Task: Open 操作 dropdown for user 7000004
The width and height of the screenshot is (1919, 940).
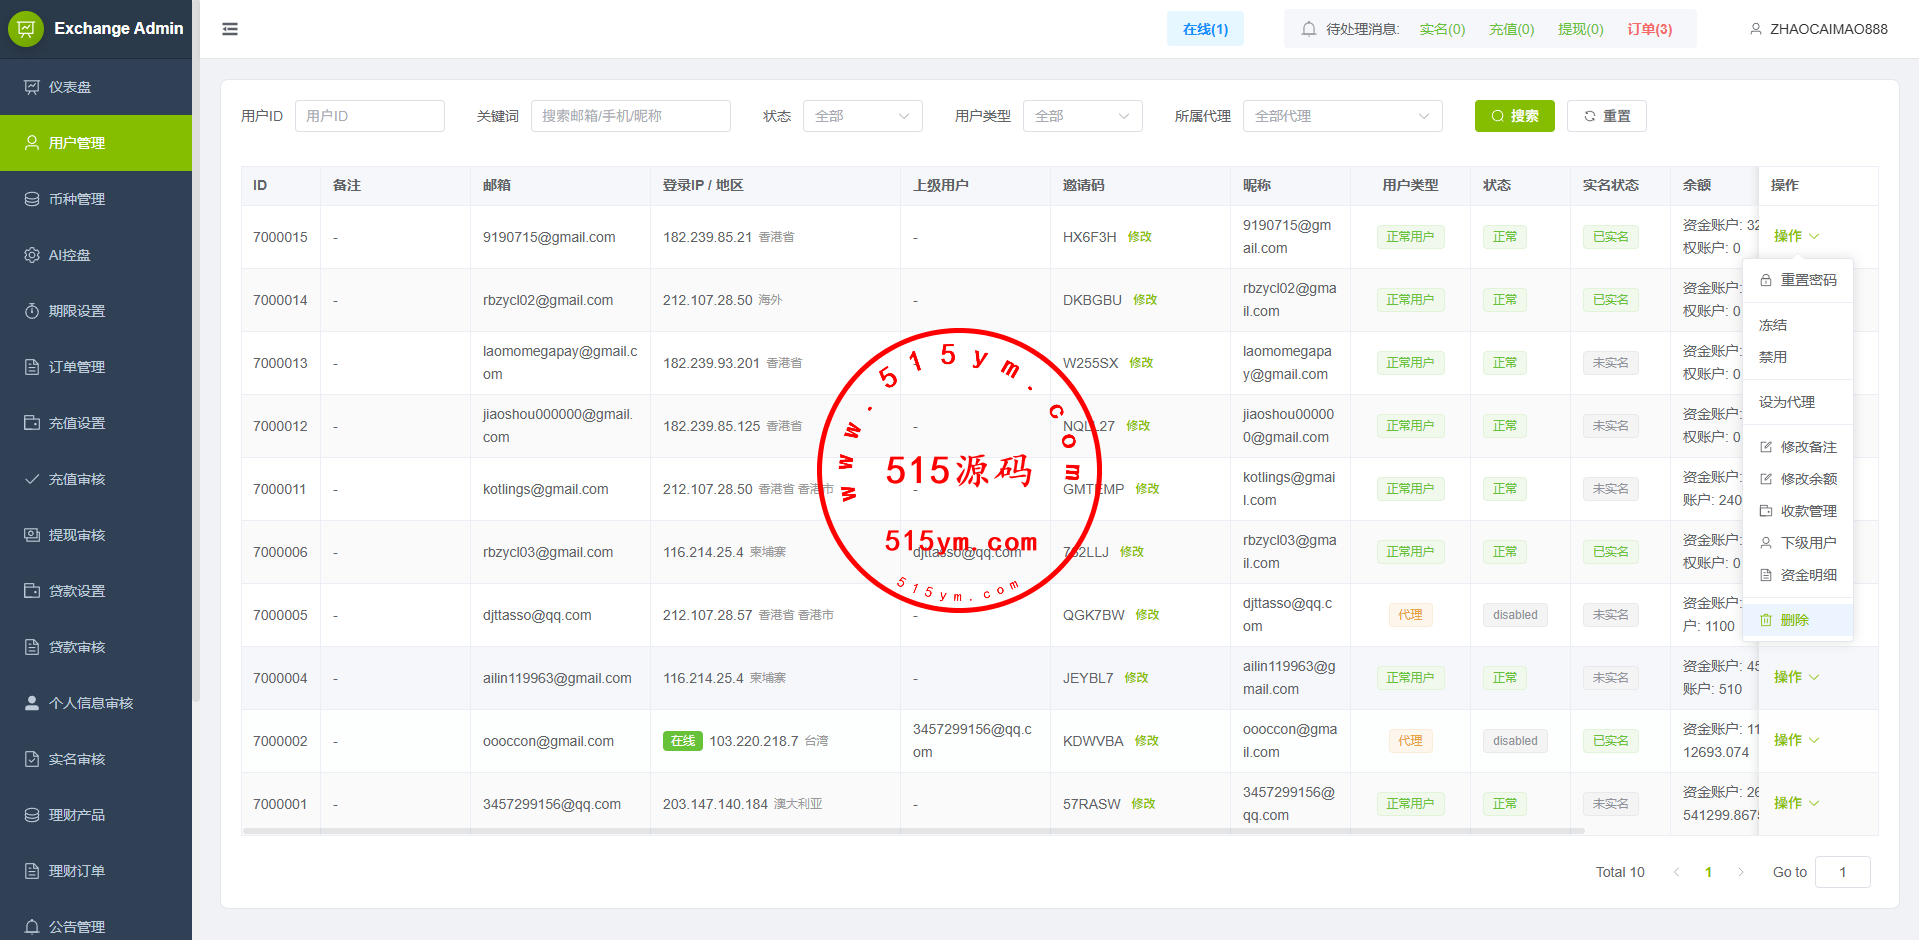Action: point(1795,677)
